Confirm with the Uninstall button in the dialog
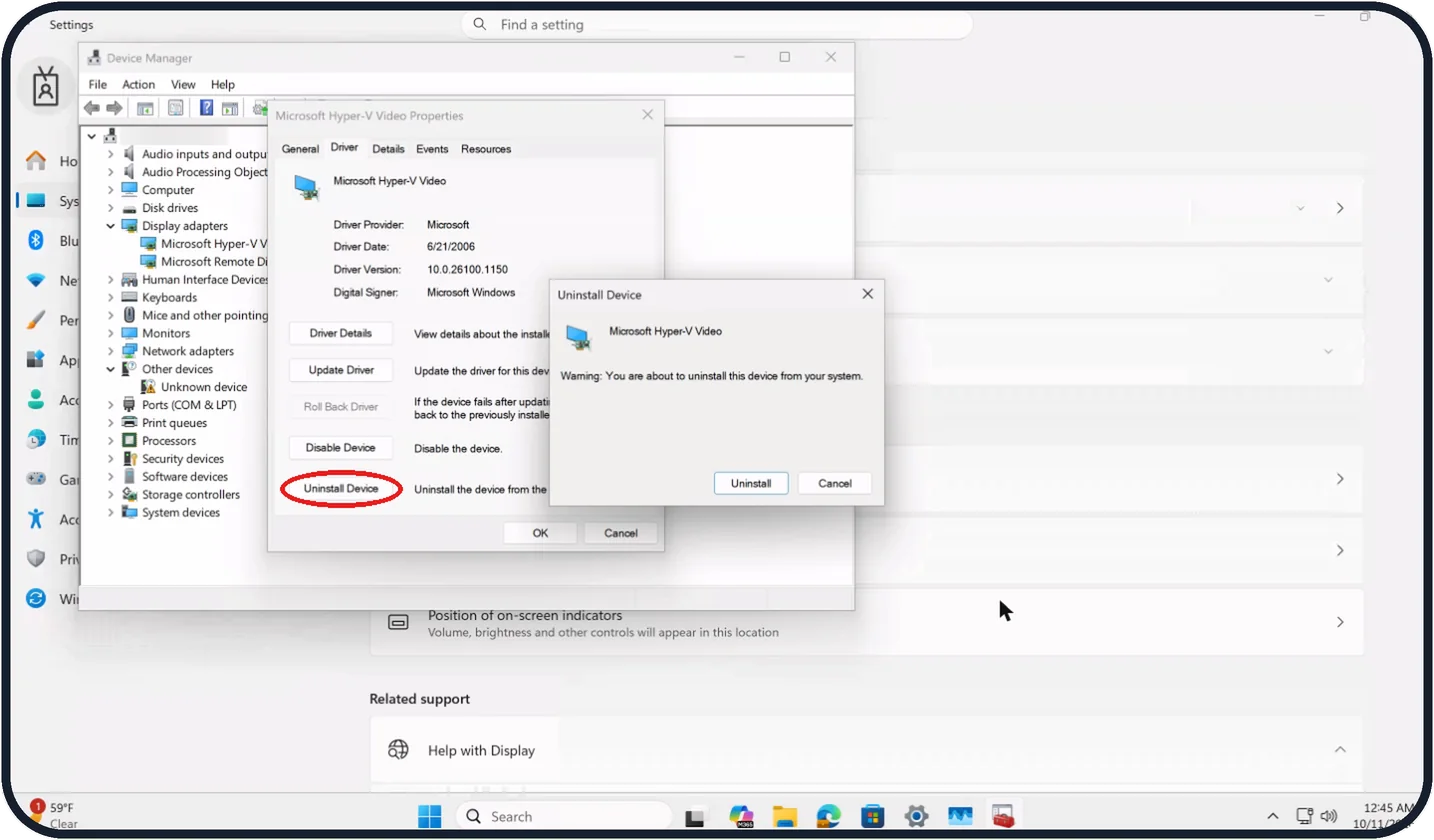Screen dimensions: 1434x840 (751, 483)
